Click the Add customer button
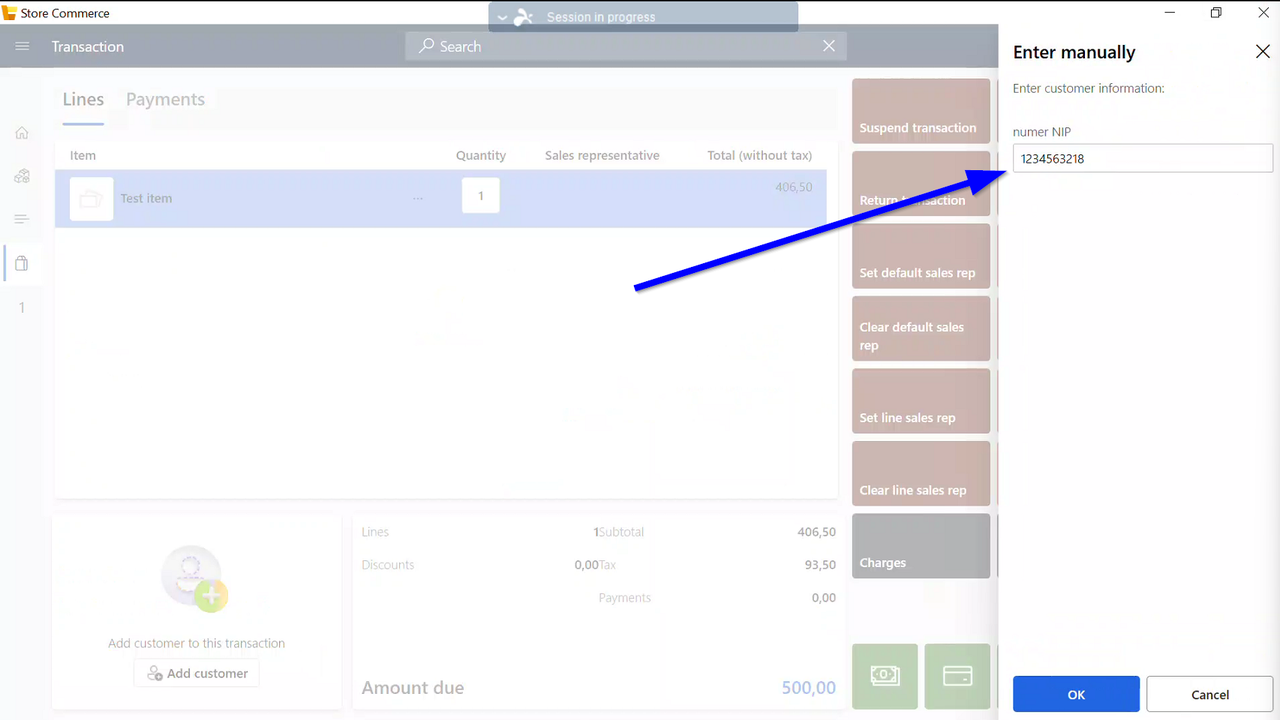This screenshot has height=720, width=1280. click(197, 673)
